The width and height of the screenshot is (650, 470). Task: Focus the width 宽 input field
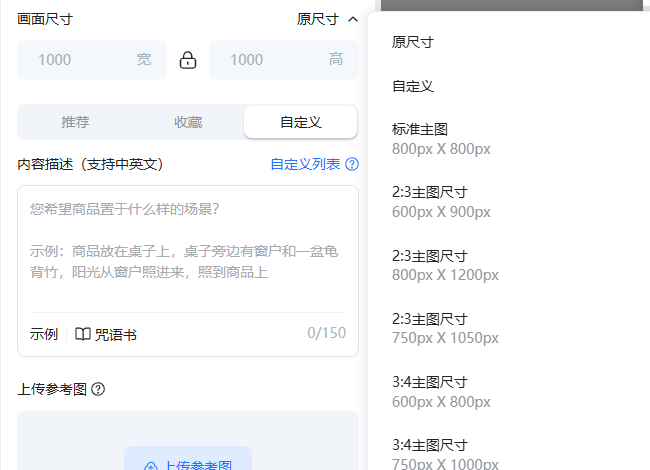coord(92,60)
